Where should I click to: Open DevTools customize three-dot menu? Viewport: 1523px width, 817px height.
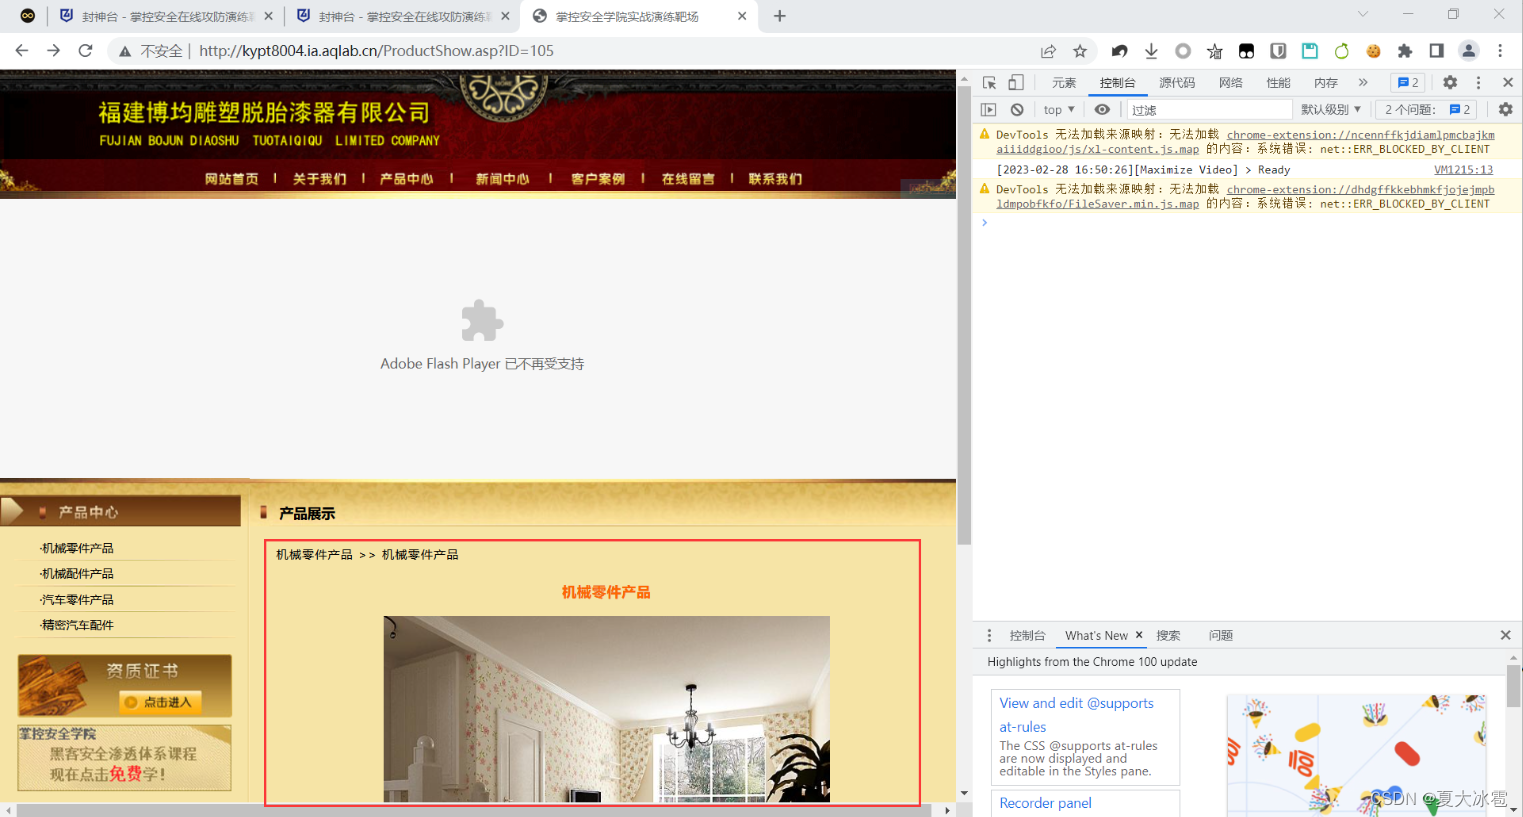tap(1478, 83)
